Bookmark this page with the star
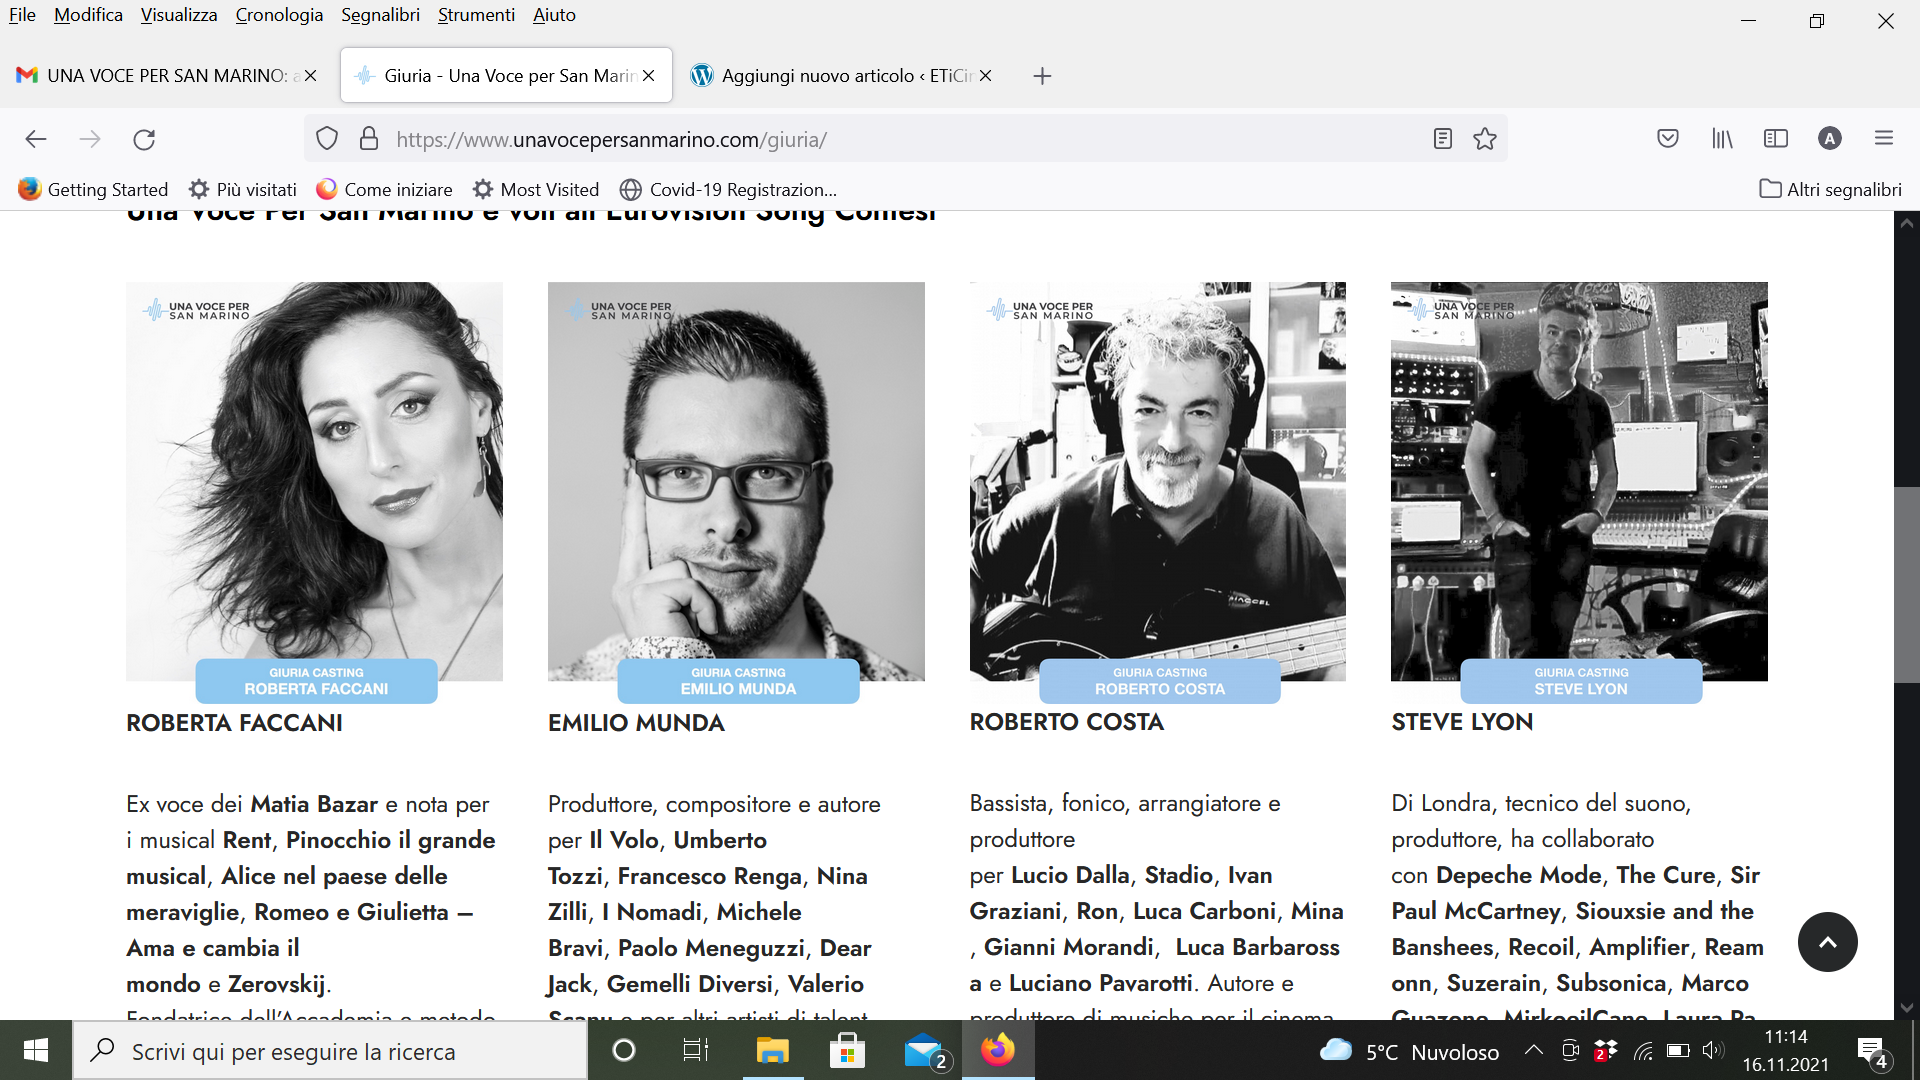 [x=1485, y=139]
